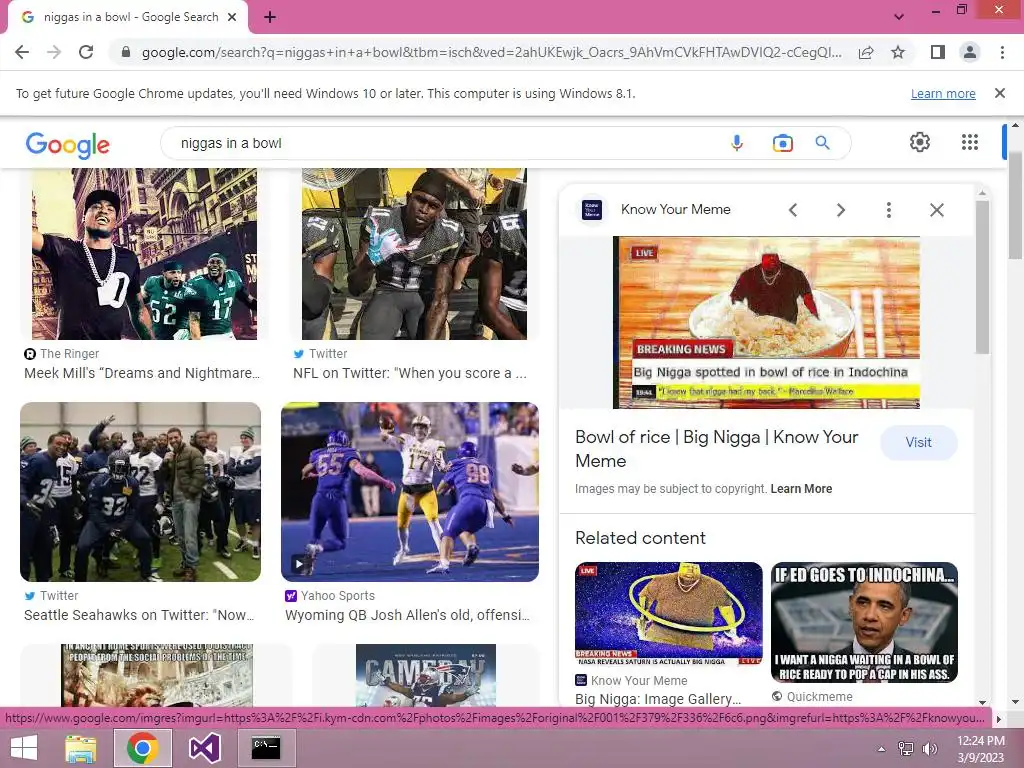Open File Explorer from the taskbar
Screen dimensions: 1024x768
(80, 748)
